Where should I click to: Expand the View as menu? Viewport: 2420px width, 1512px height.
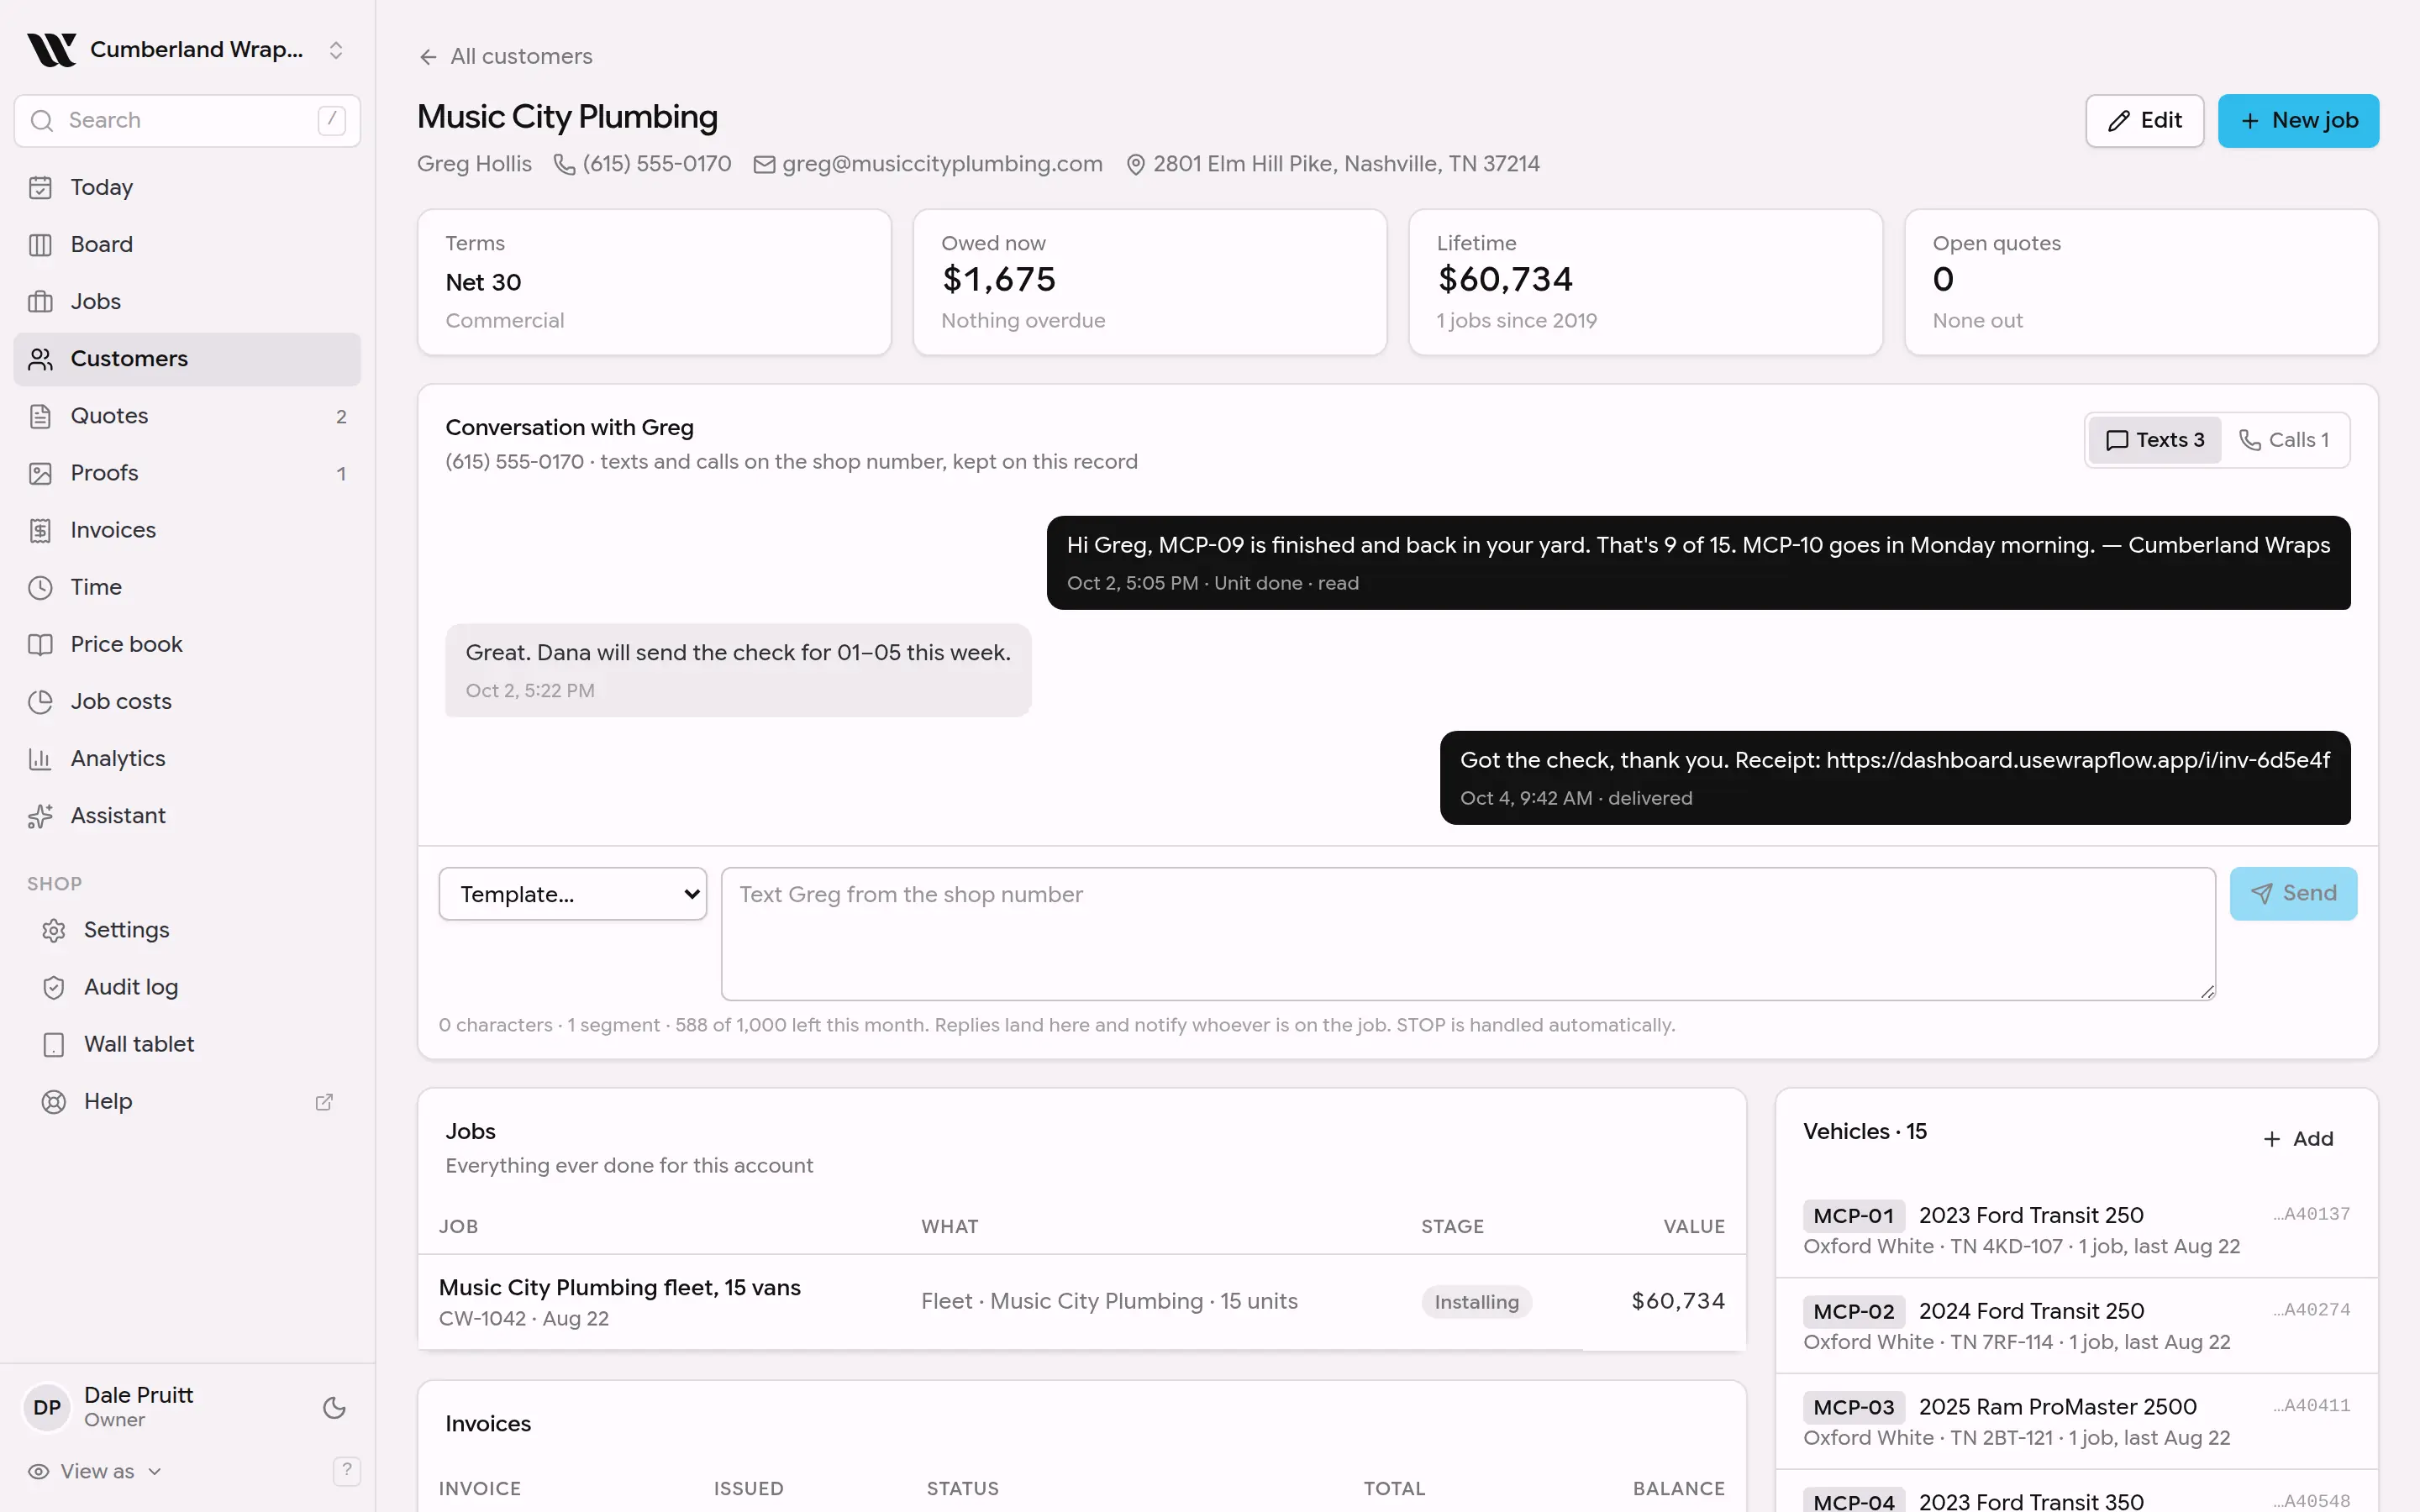95,1471
